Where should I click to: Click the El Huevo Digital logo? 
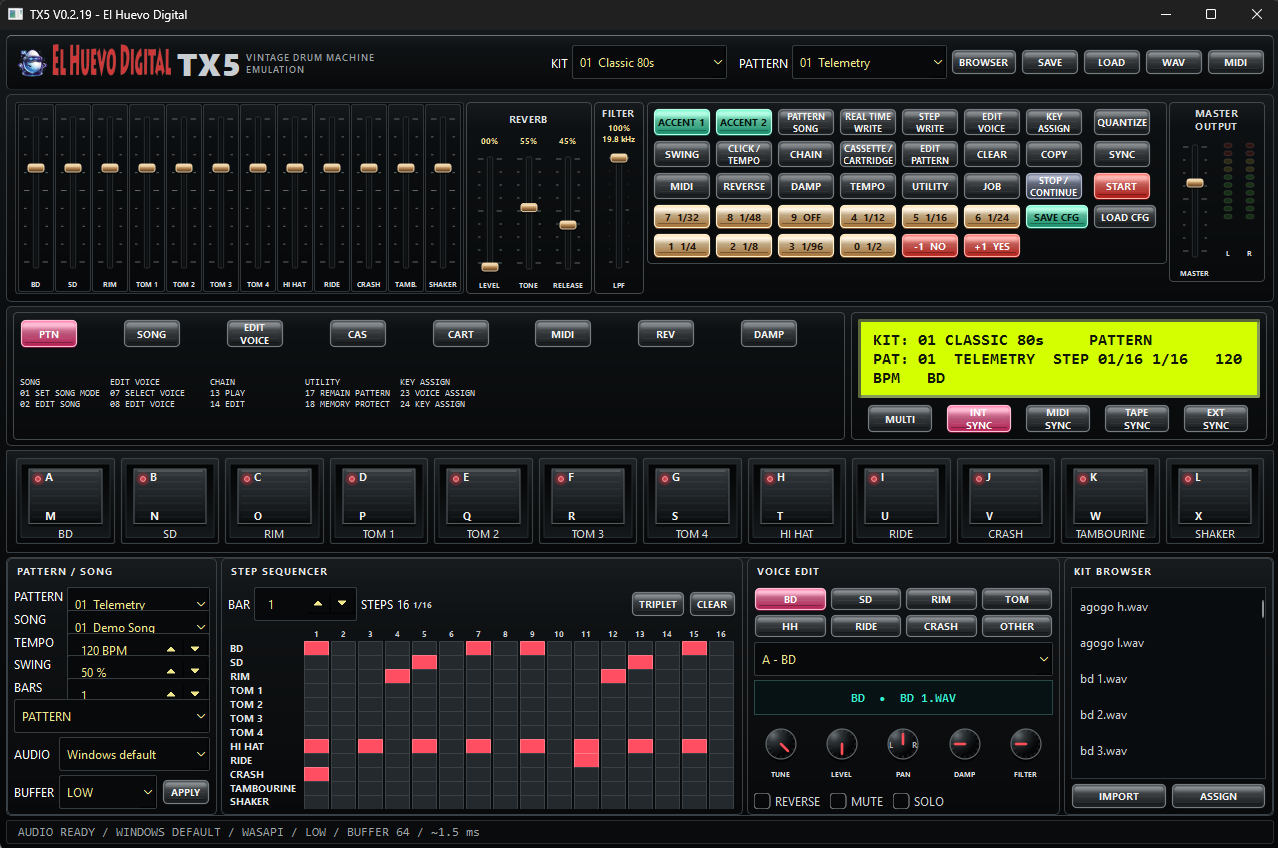95,62
